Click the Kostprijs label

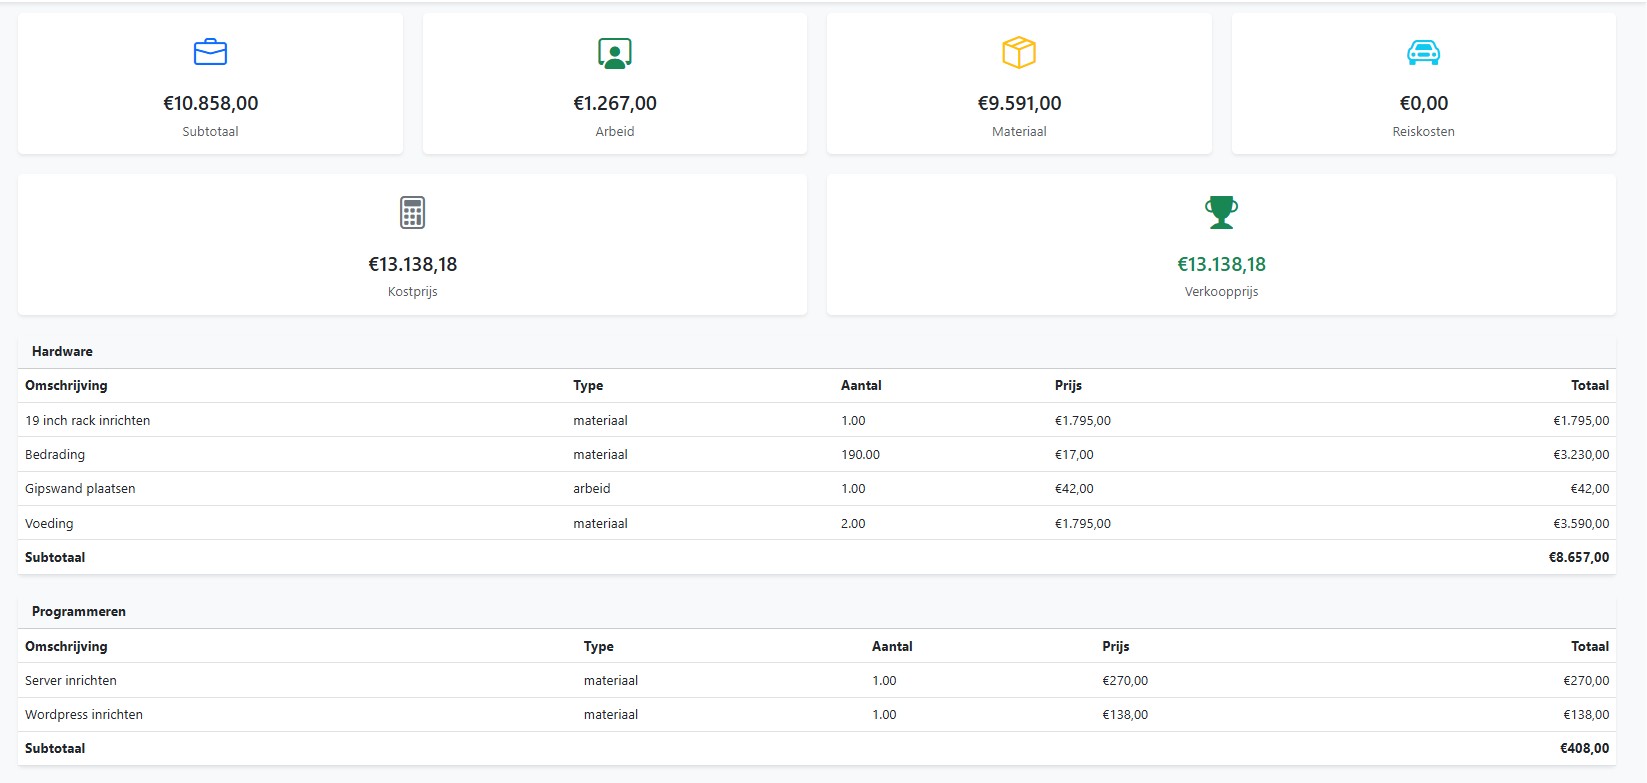[413, 292]
